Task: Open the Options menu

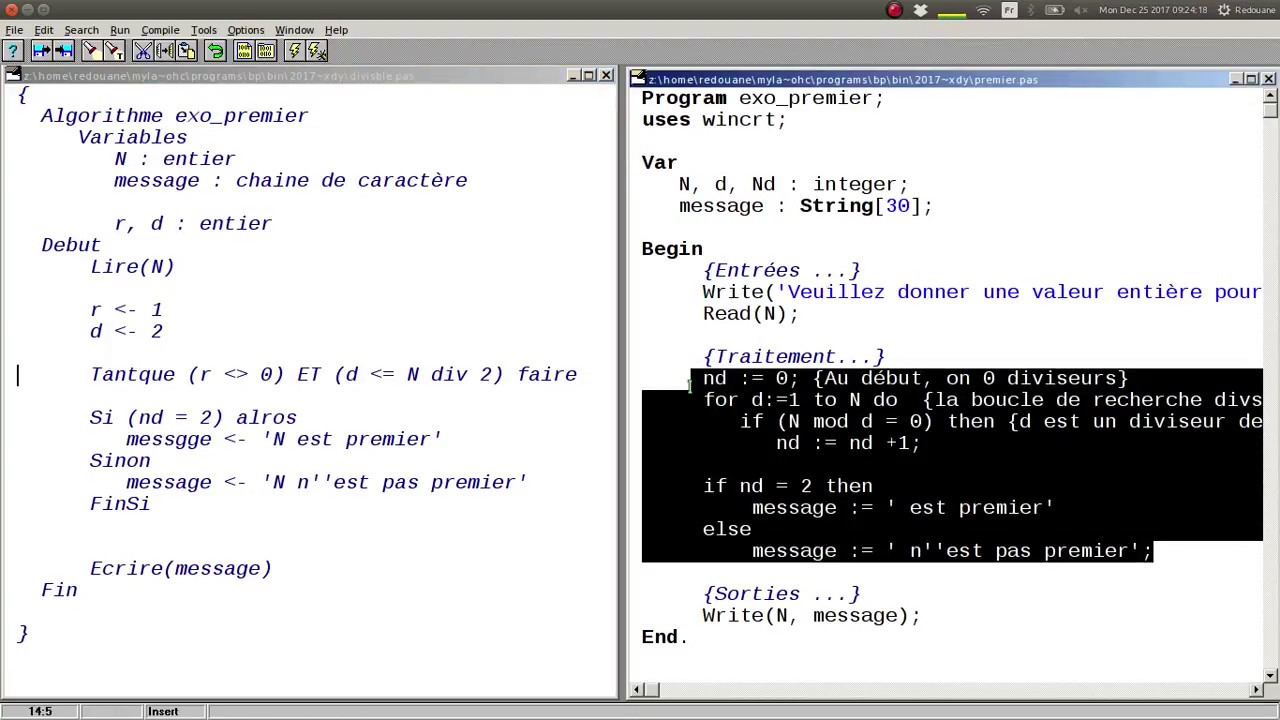Action: click(246, 30)
